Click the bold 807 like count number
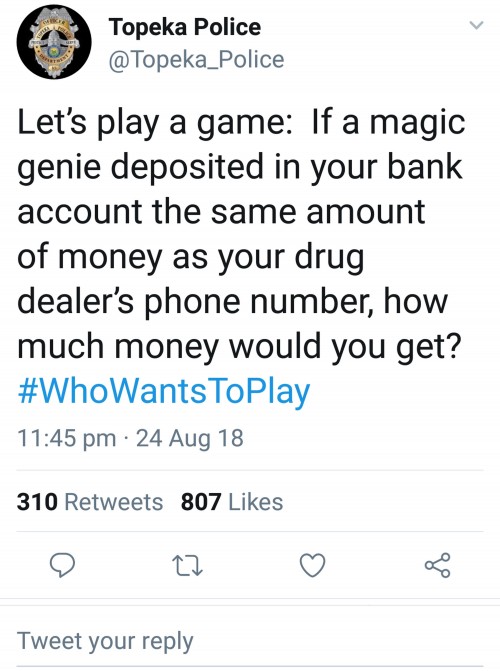 (201, 502)
